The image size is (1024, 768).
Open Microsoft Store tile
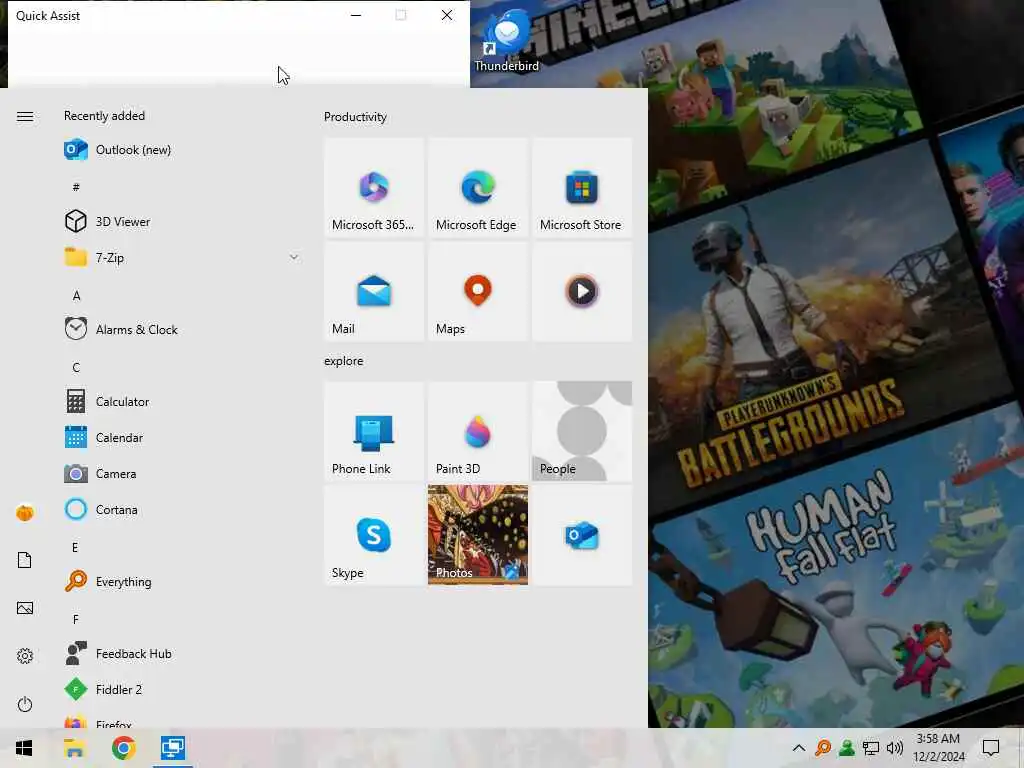pyautogui.click(x=582, y=187)
